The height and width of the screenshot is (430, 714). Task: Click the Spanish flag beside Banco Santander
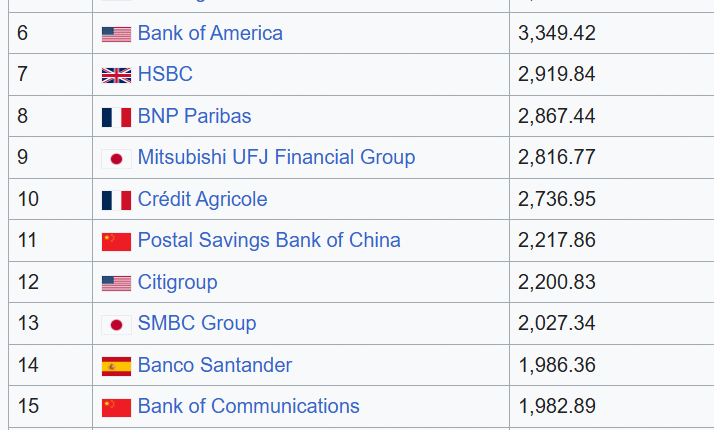click(116, 366)
